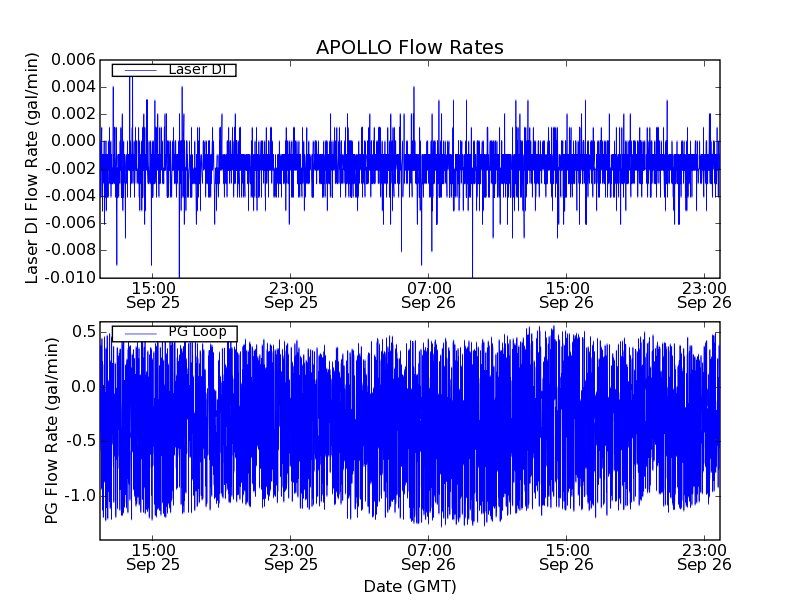This screenshot has height=600, width=800.
Task: Click the 0.006 tick label on top plot
Action: coord(73,60)
